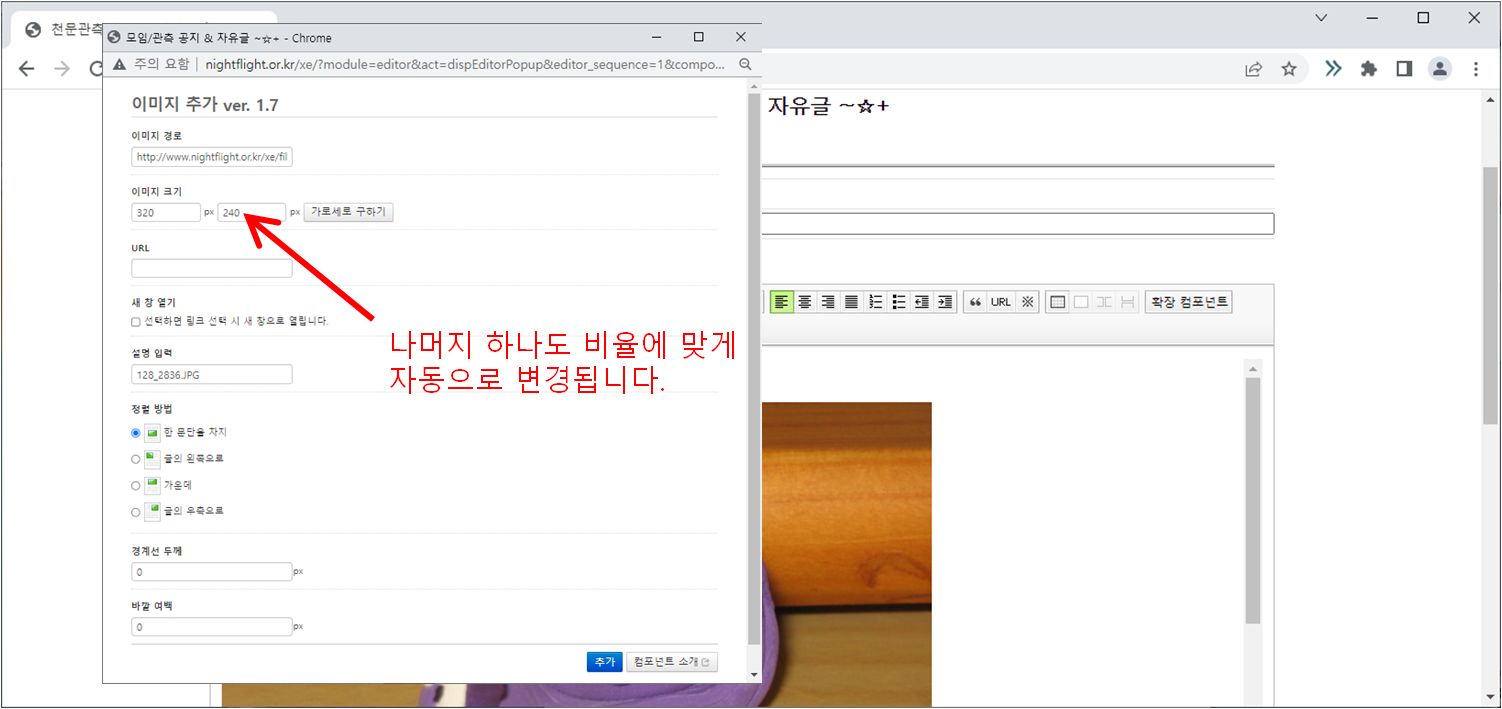Select the 글의 왼쪽으로 alignment radio button
Image resolution: width=1502 pixels, height=709 pixels.
click(x=136, y=459)
